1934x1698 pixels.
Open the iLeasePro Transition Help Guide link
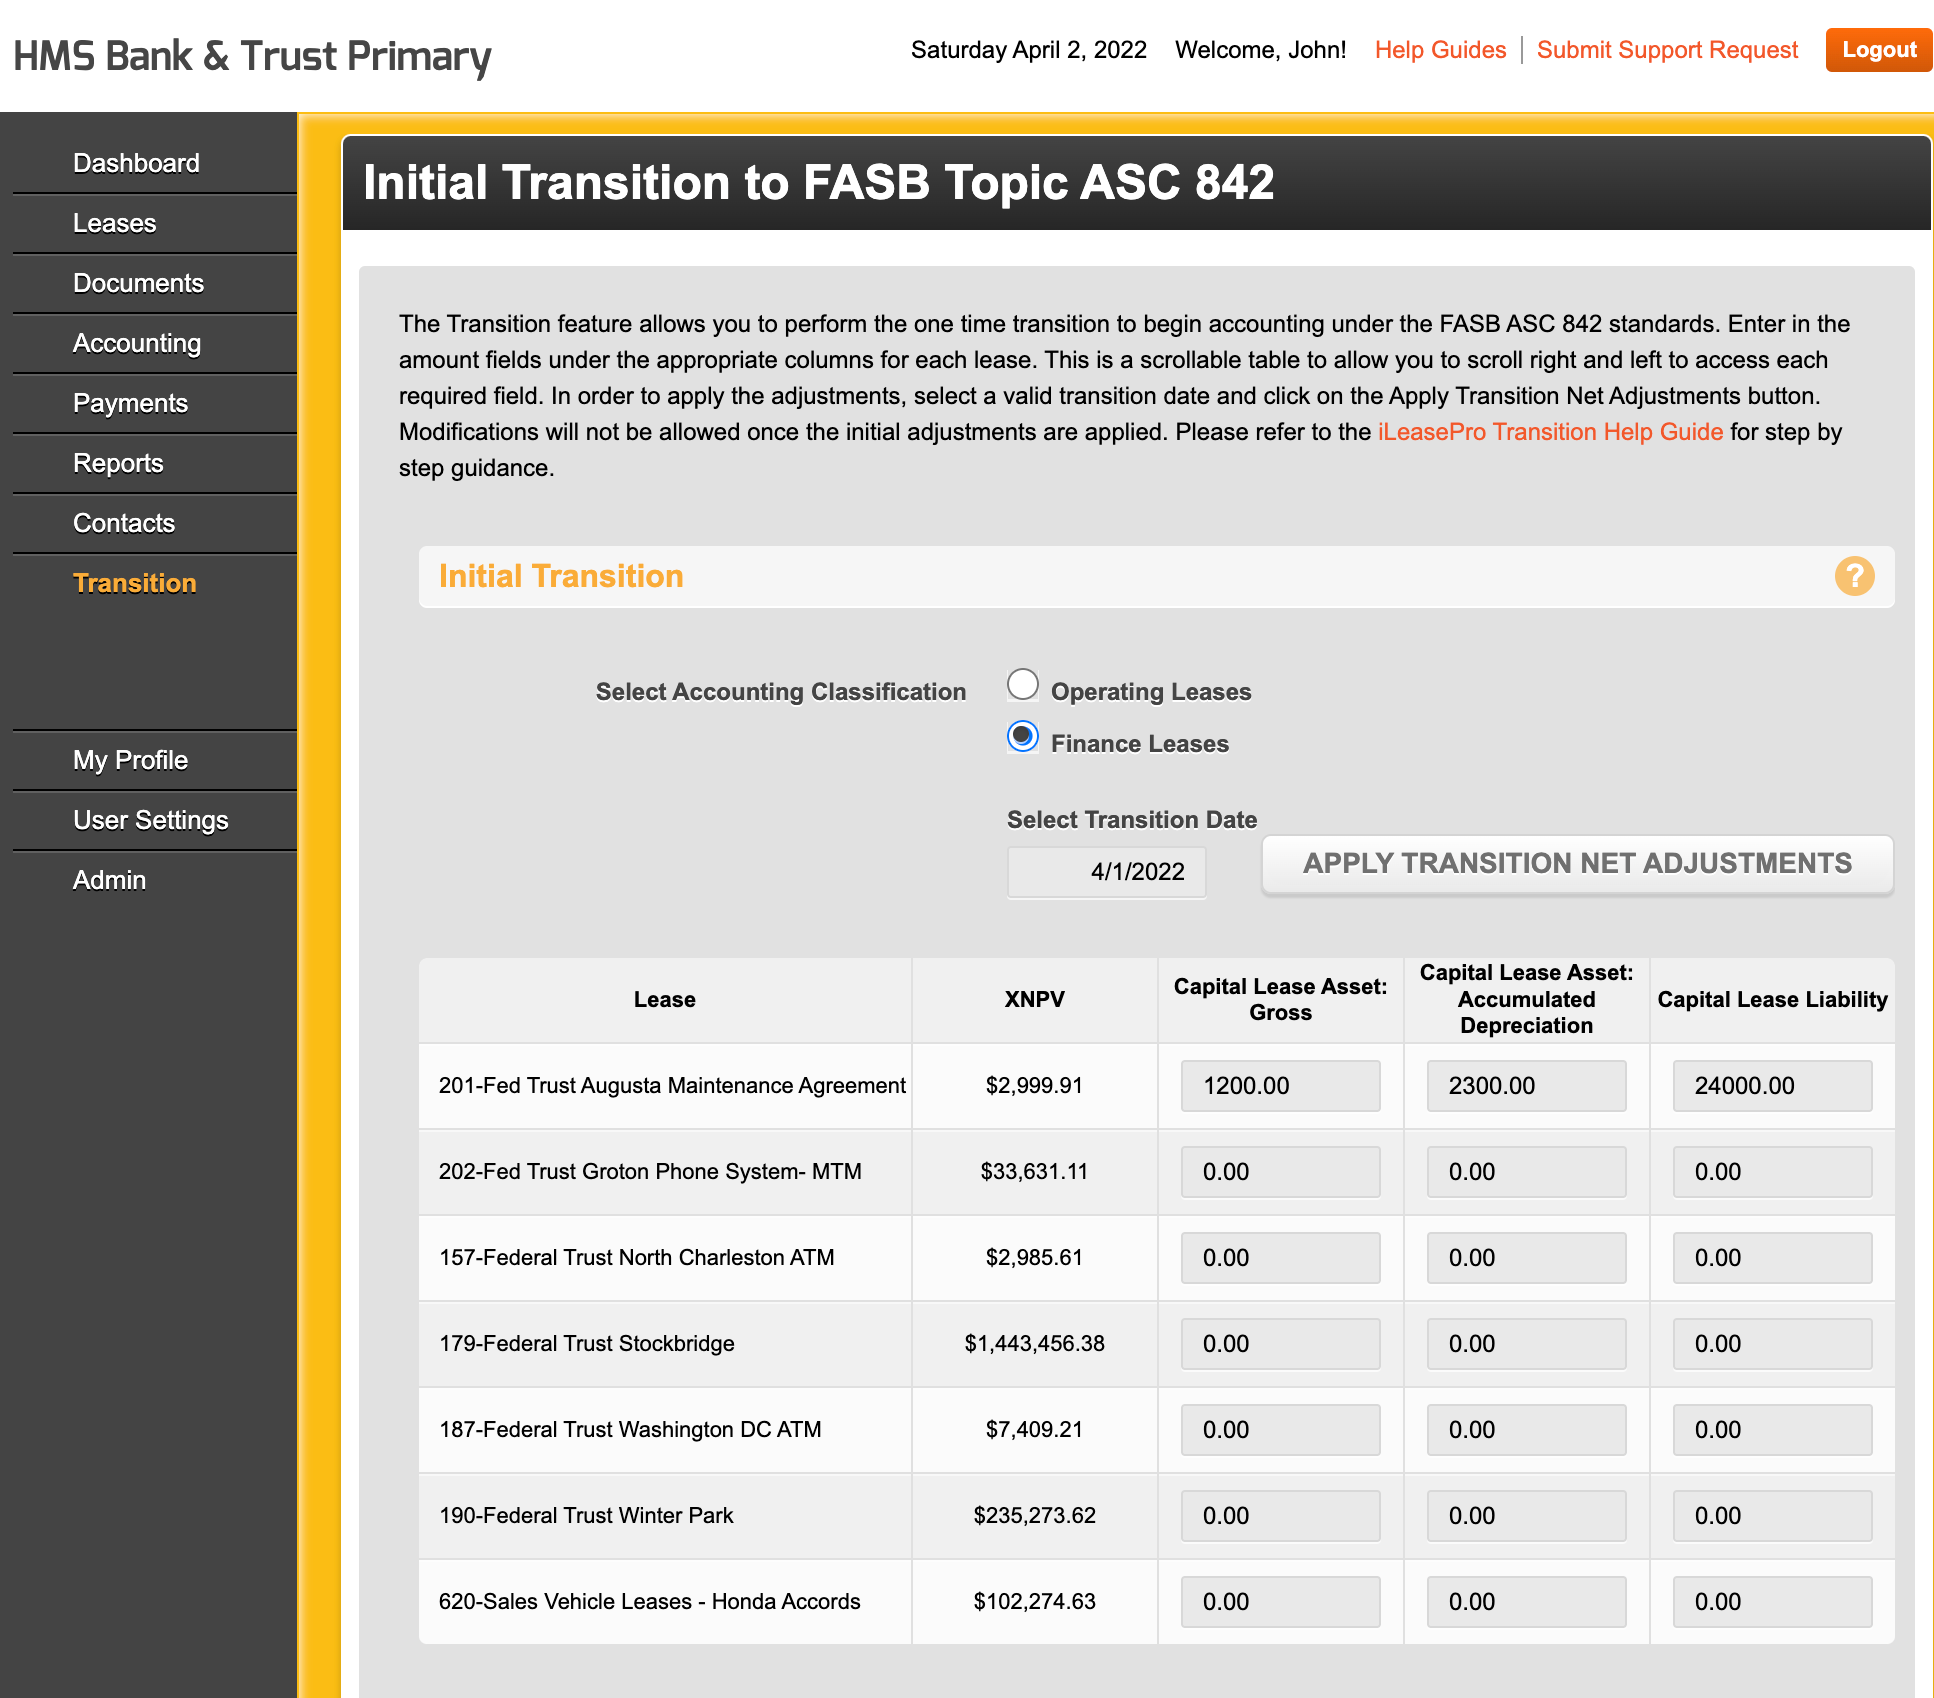(x=1549, y=432)
